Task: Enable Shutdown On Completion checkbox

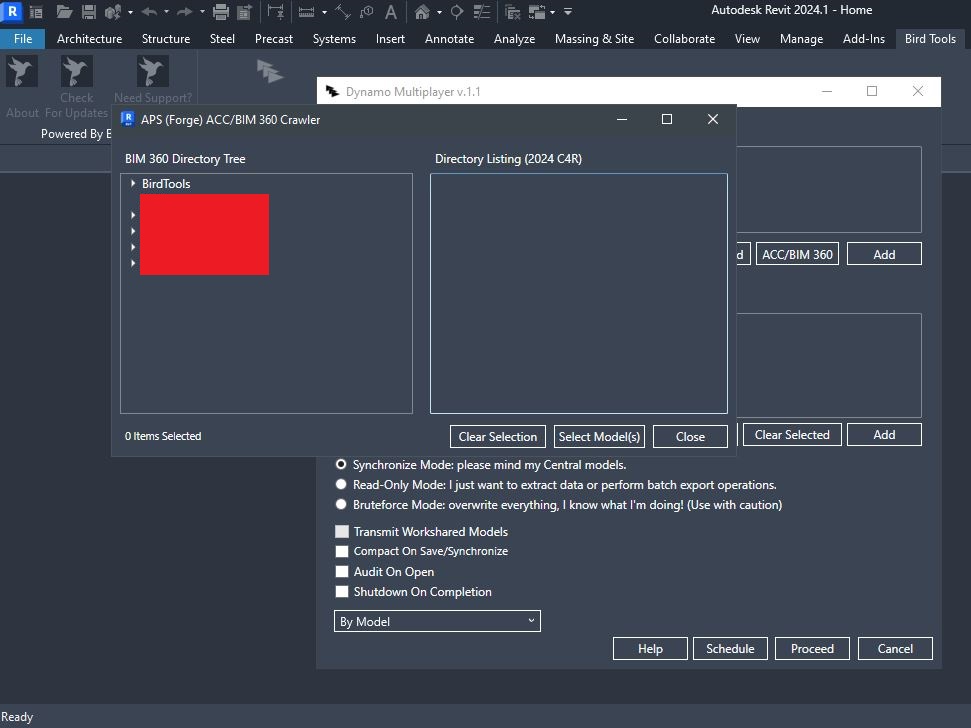Action: coord(342,591)
